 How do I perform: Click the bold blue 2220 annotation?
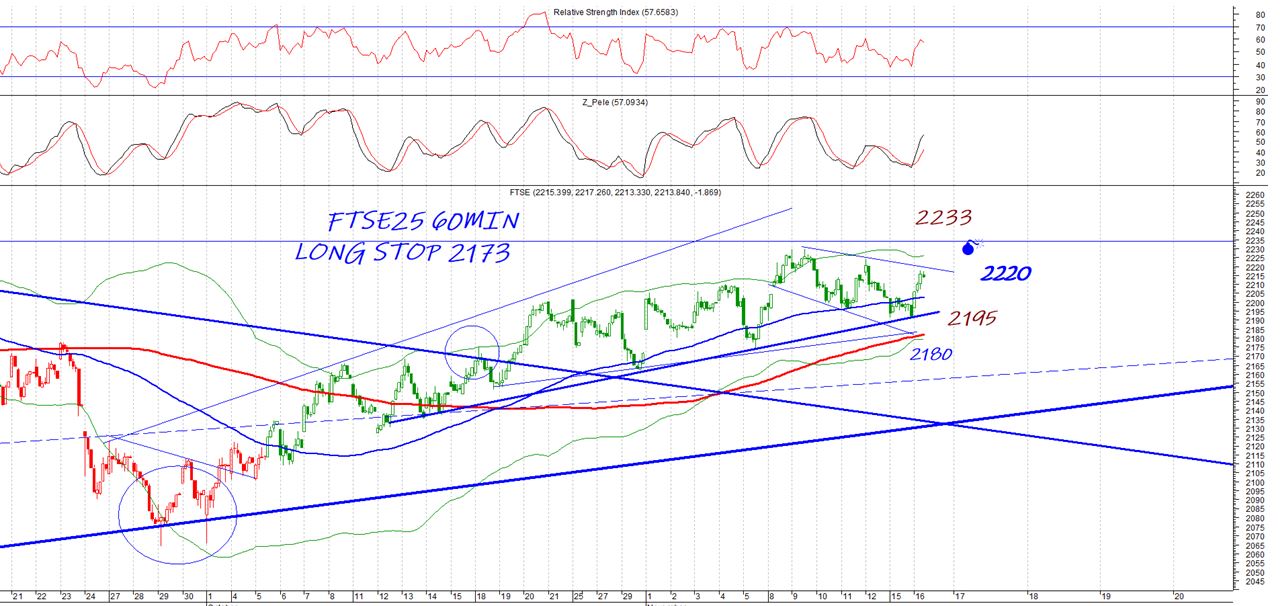[1005, 272]
